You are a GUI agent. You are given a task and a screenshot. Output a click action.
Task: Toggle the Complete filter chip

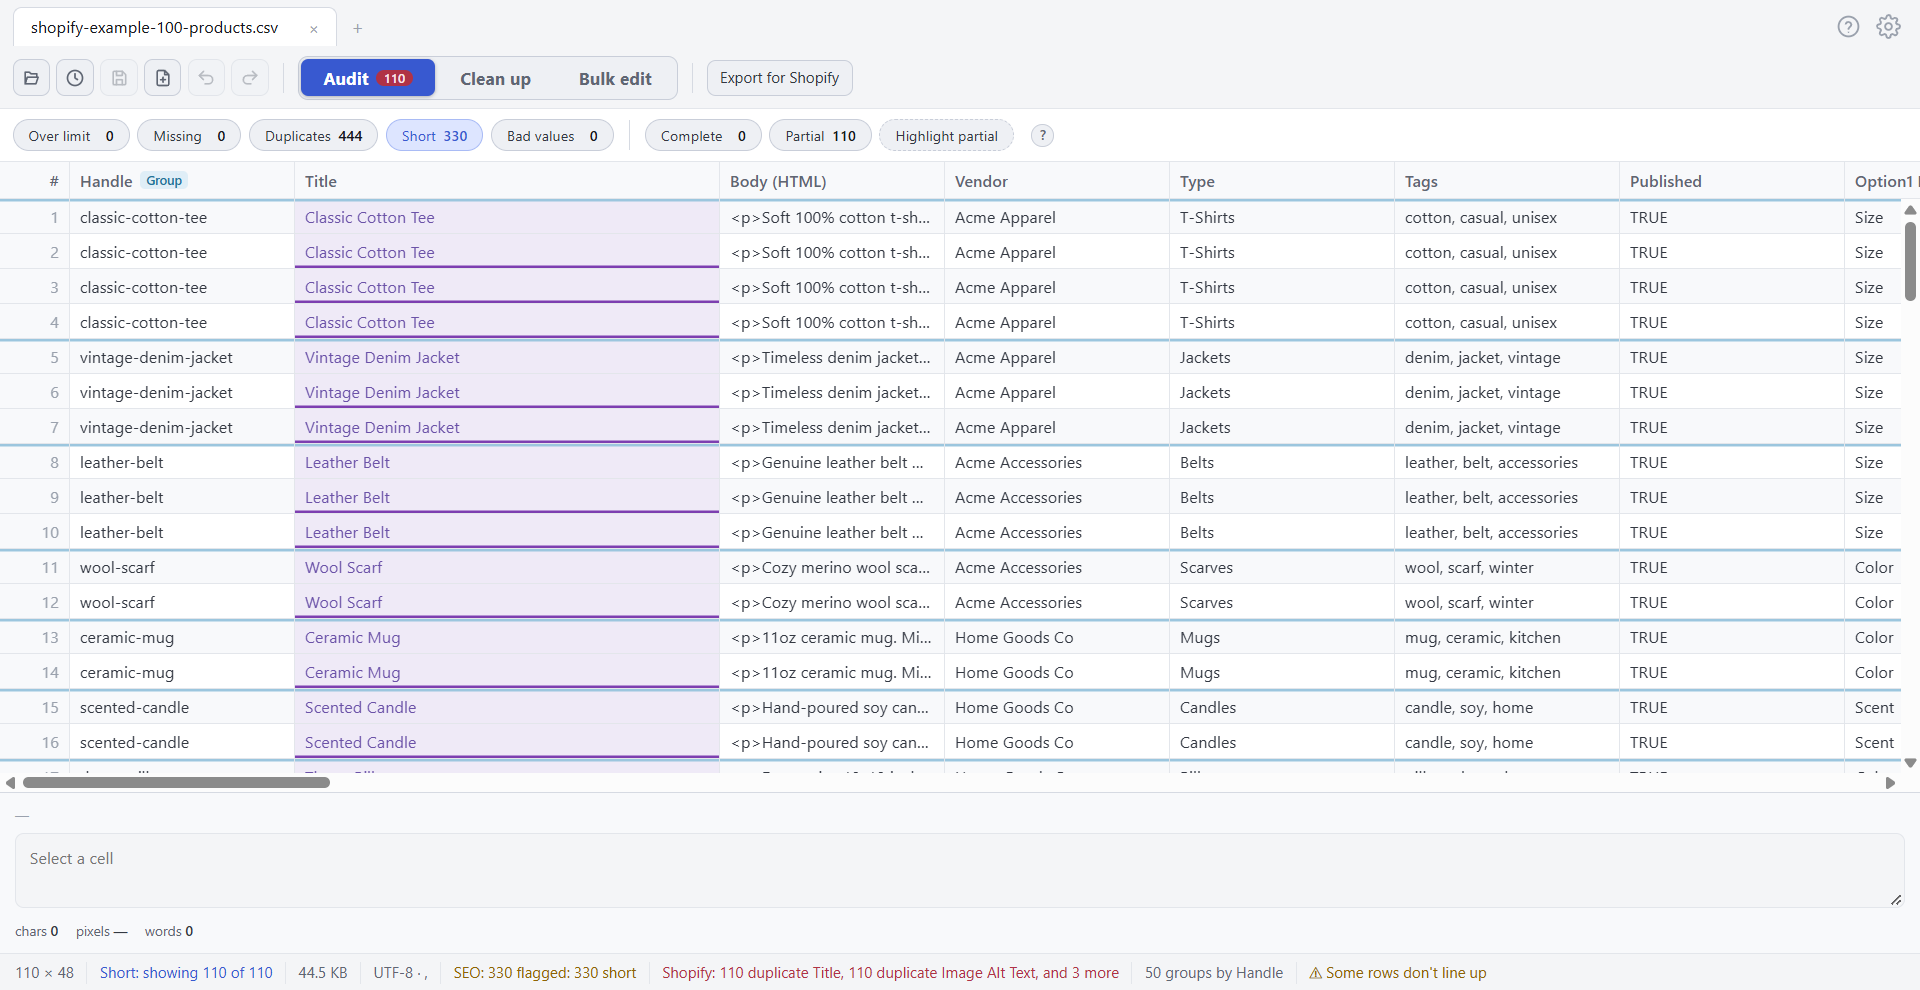click(703, 136)
